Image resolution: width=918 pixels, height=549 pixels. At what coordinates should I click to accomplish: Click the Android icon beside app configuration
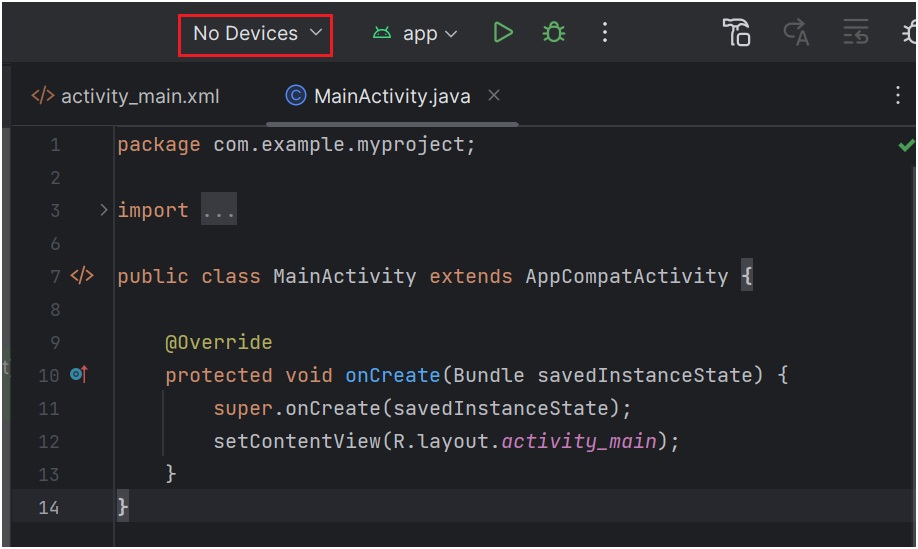click(x=381, y=33)
